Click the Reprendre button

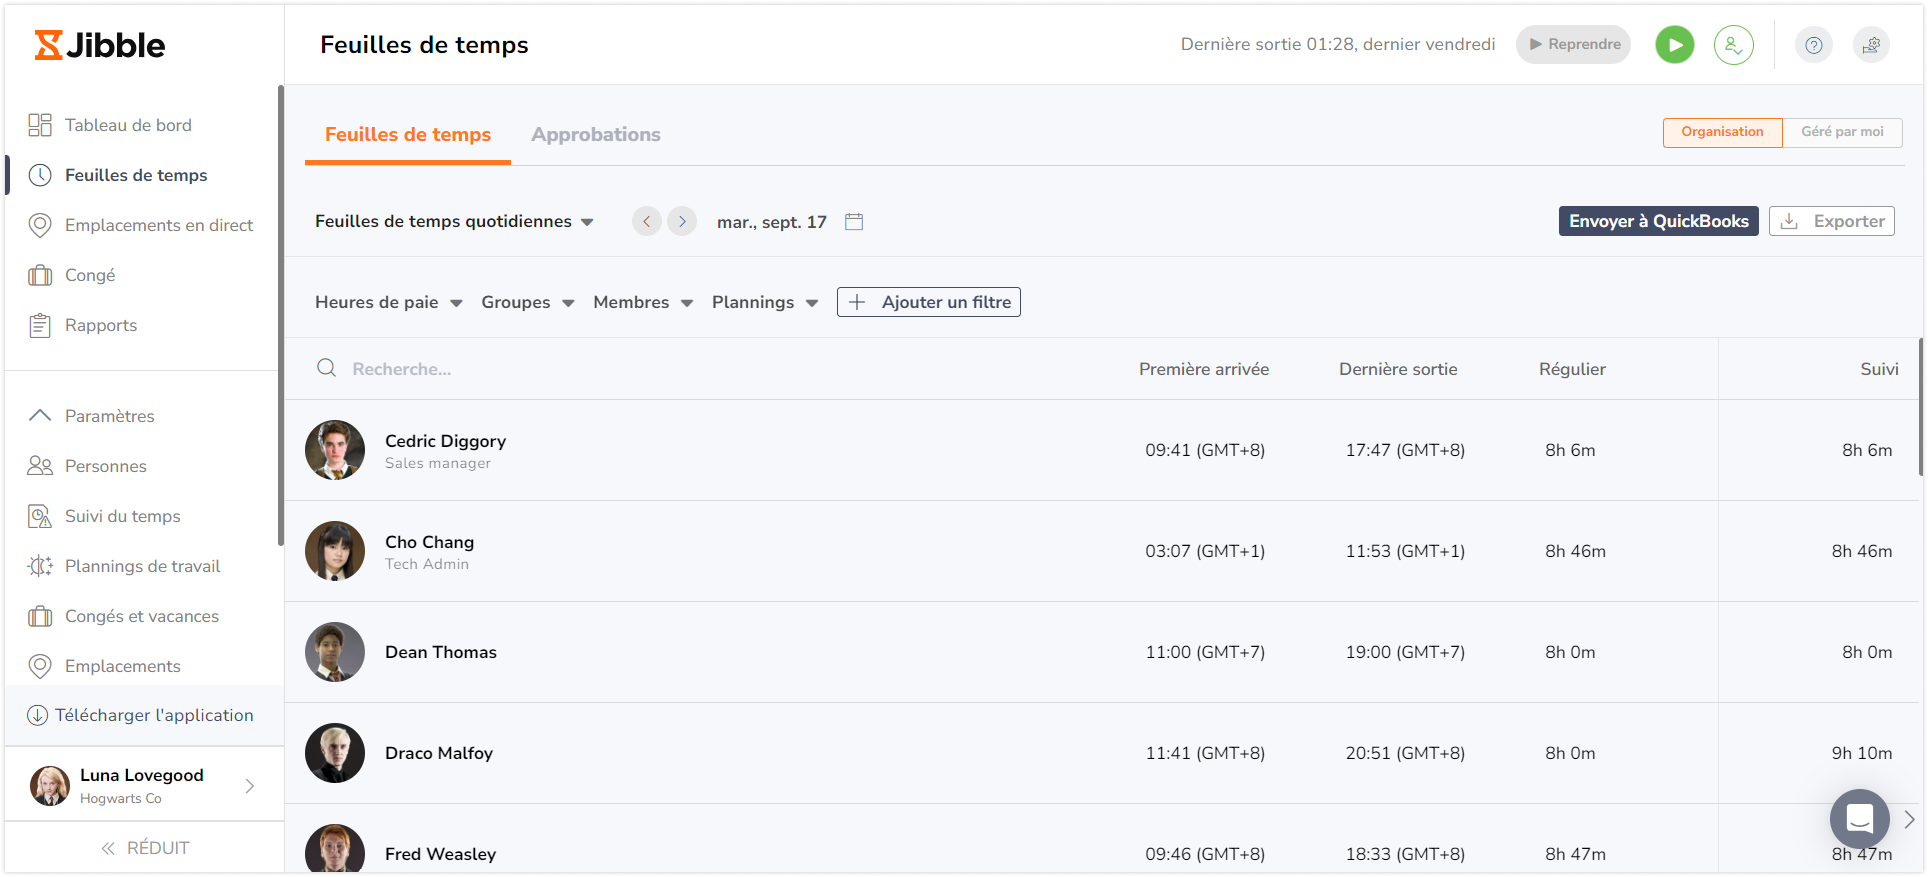(1574, 45)
